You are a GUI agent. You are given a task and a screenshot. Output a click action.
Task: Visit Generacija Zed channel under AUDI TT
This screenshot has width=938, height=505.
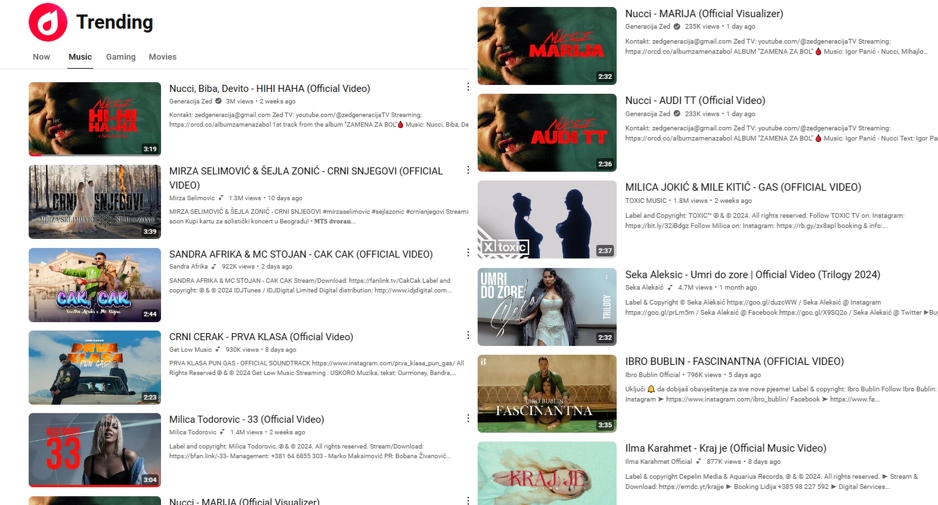(648, 114)
